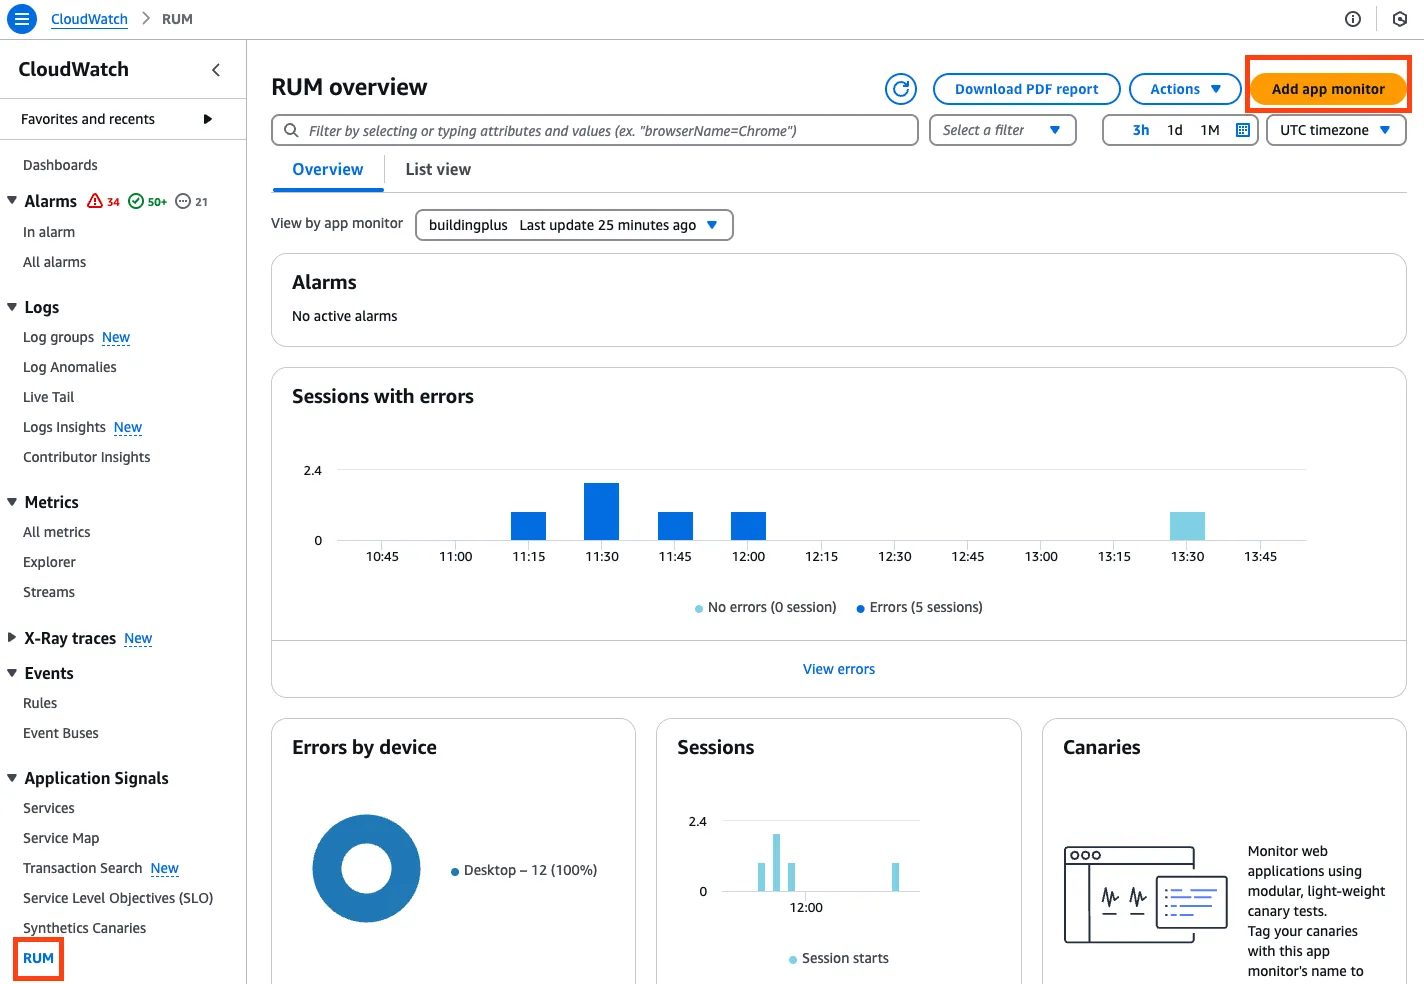Open Rules under Events
The image size is (1424, 984).
40,703
